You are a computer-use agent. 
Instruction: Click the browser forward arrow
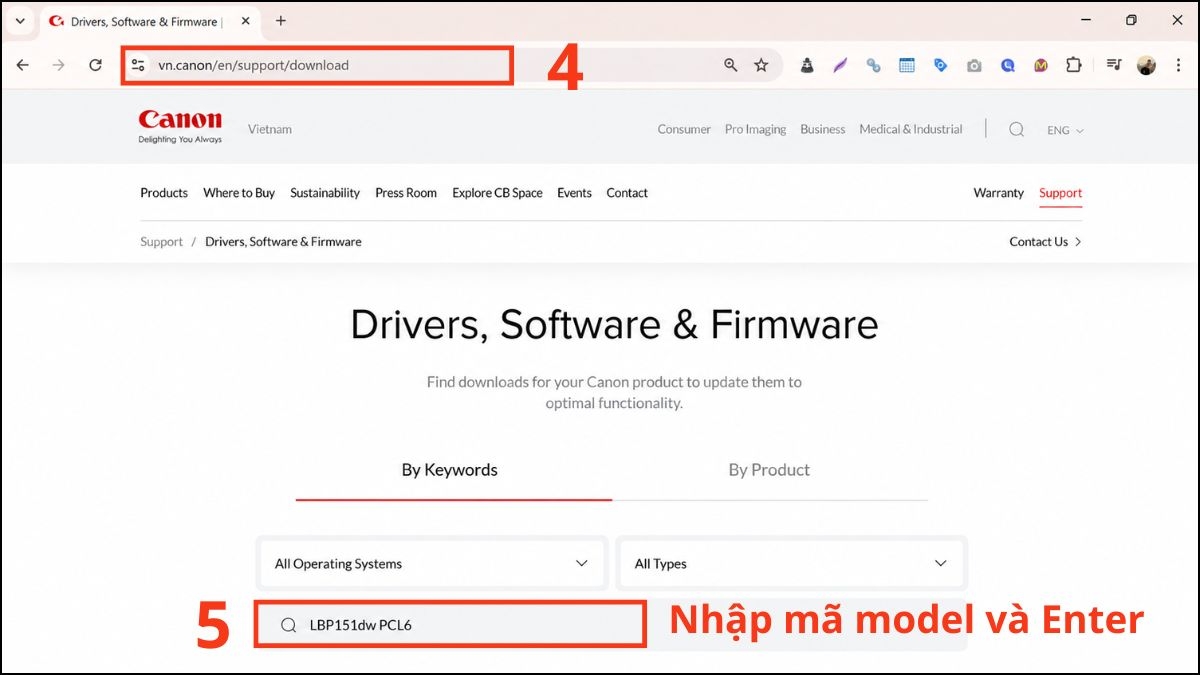tap(59, 65)
